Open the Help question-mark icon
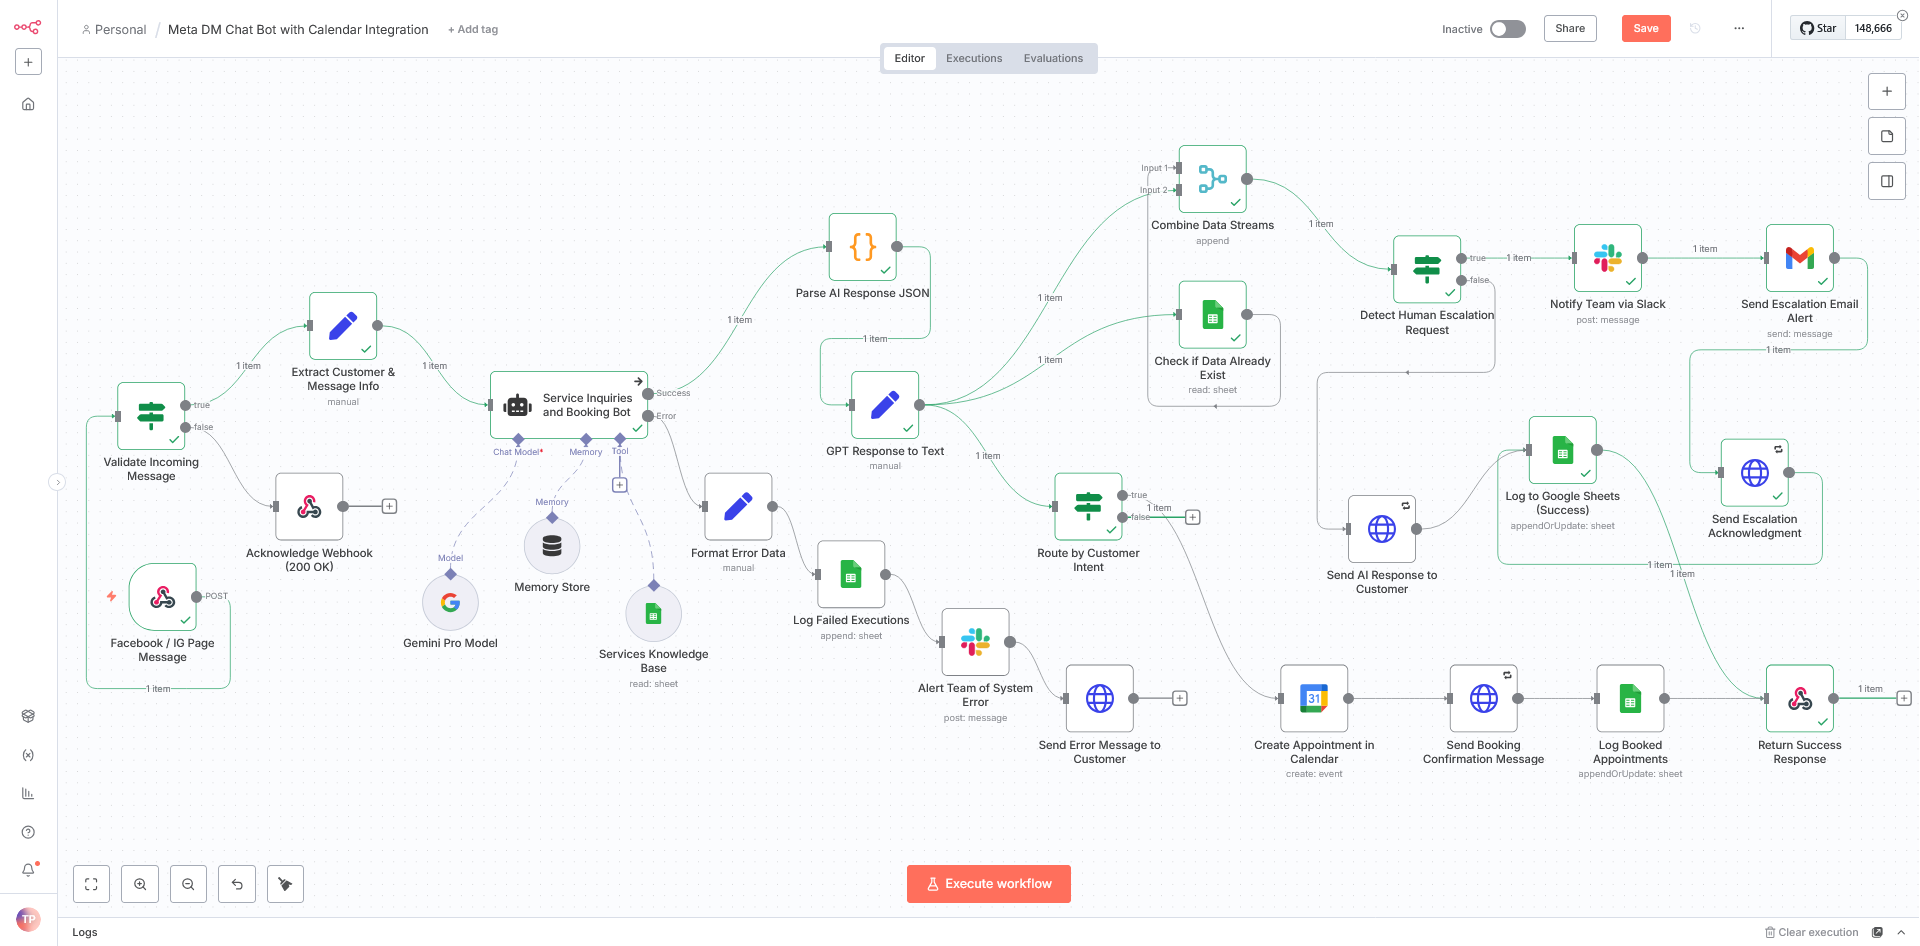Image resolution: width=1920 pixels, height=946 pixels. coord(28,831)
